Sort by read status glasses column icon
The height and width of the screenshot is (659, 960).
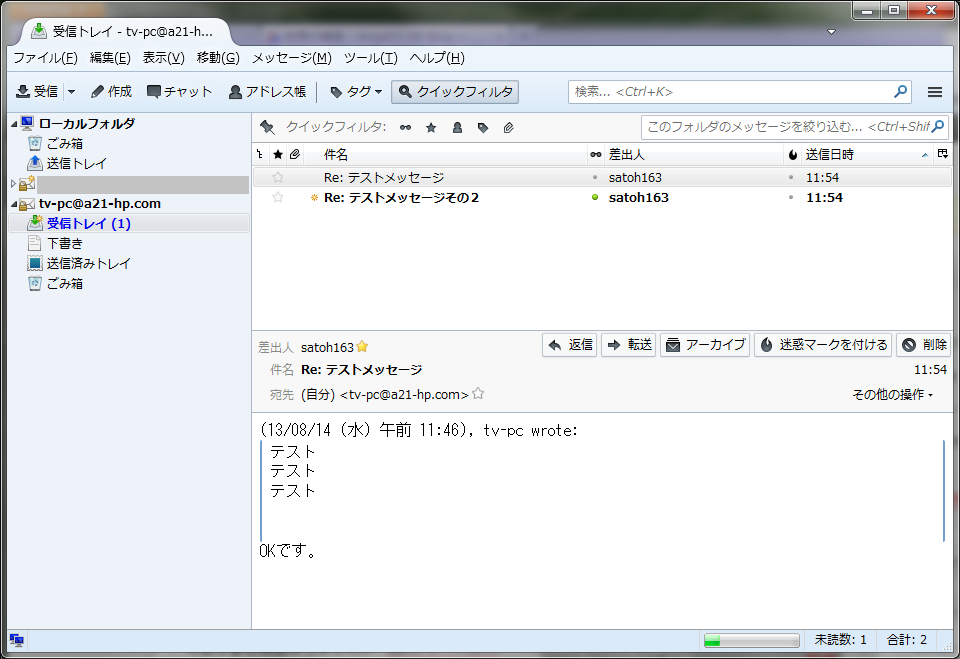(595, 155)
